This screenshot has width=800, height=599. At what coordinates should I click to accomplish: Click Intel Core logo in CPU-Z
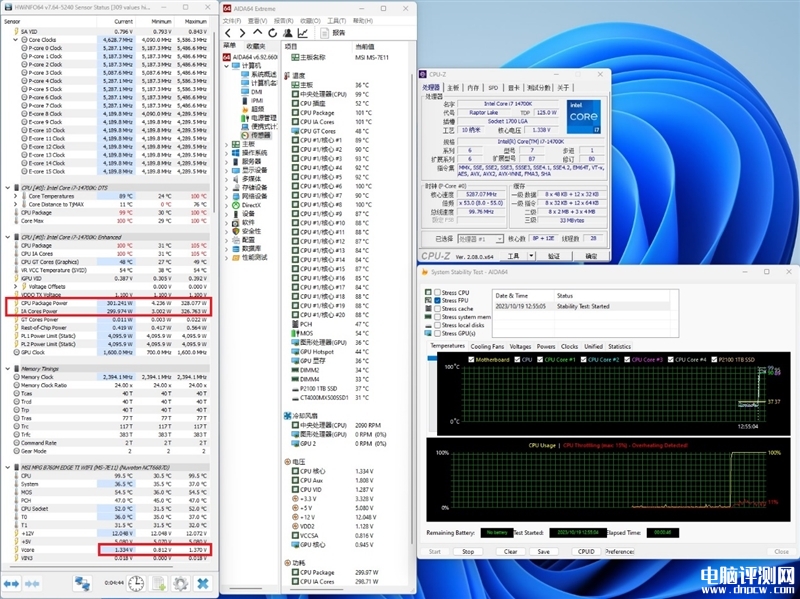click(x=583, y=117)
